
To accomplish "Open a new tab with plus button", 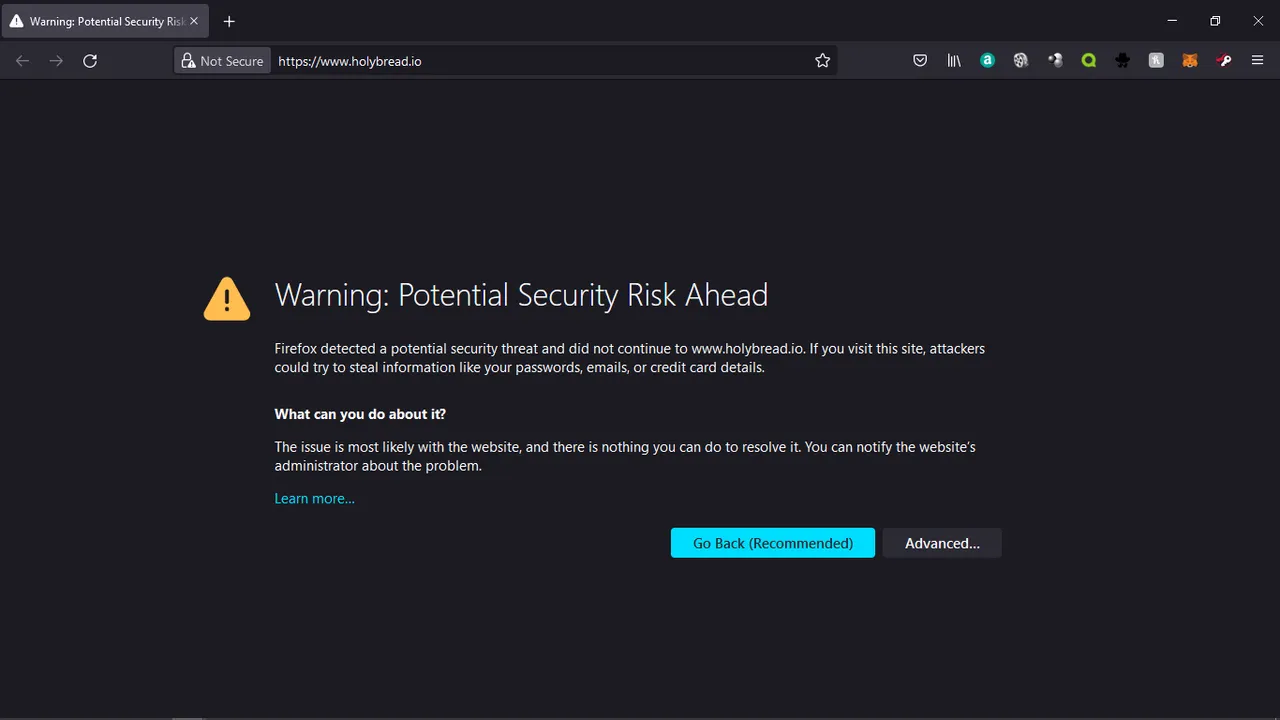I will 229,21.
